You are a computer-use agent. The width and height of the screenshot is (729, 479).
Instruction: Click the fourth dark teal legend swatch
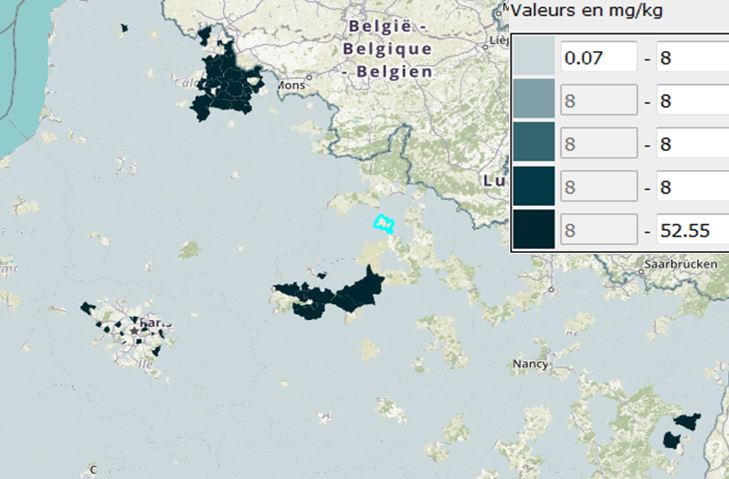(533, 187)
